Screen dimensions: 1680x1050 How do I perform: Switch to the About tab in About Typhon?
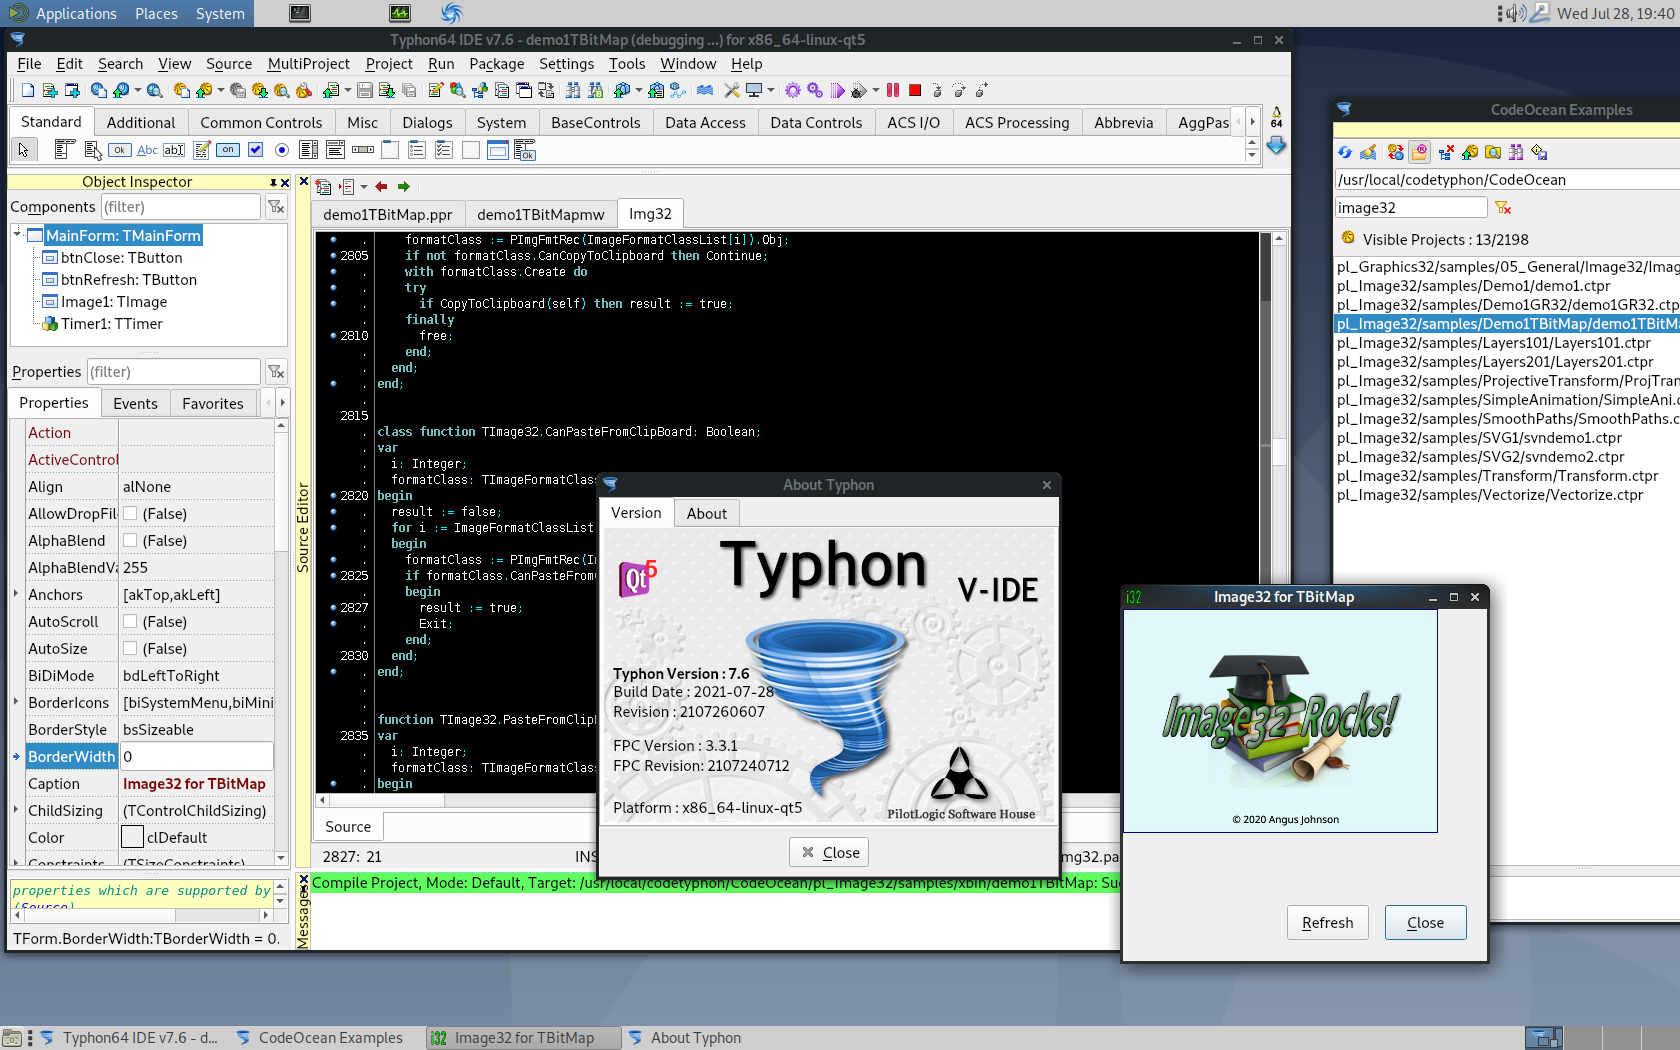click(706, 514)
